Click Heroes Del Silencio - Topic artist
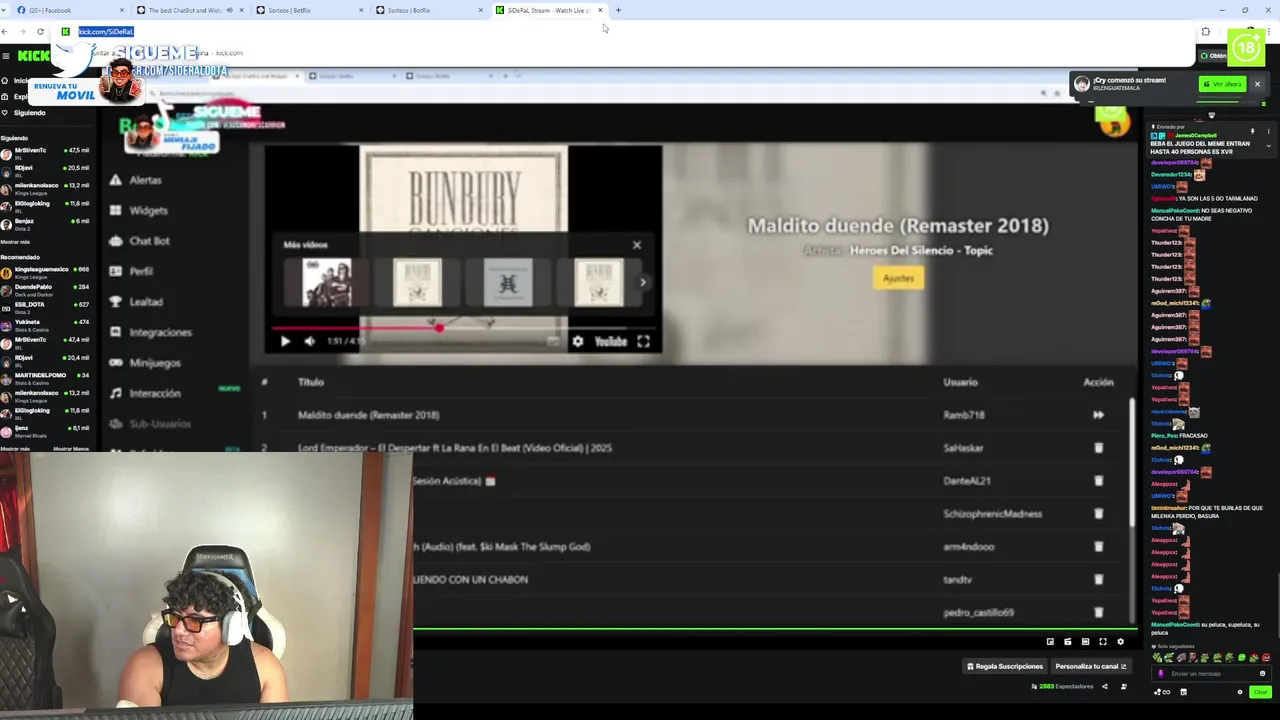The width and height of the screenshot is (1280, 720). tap(921, 250)
